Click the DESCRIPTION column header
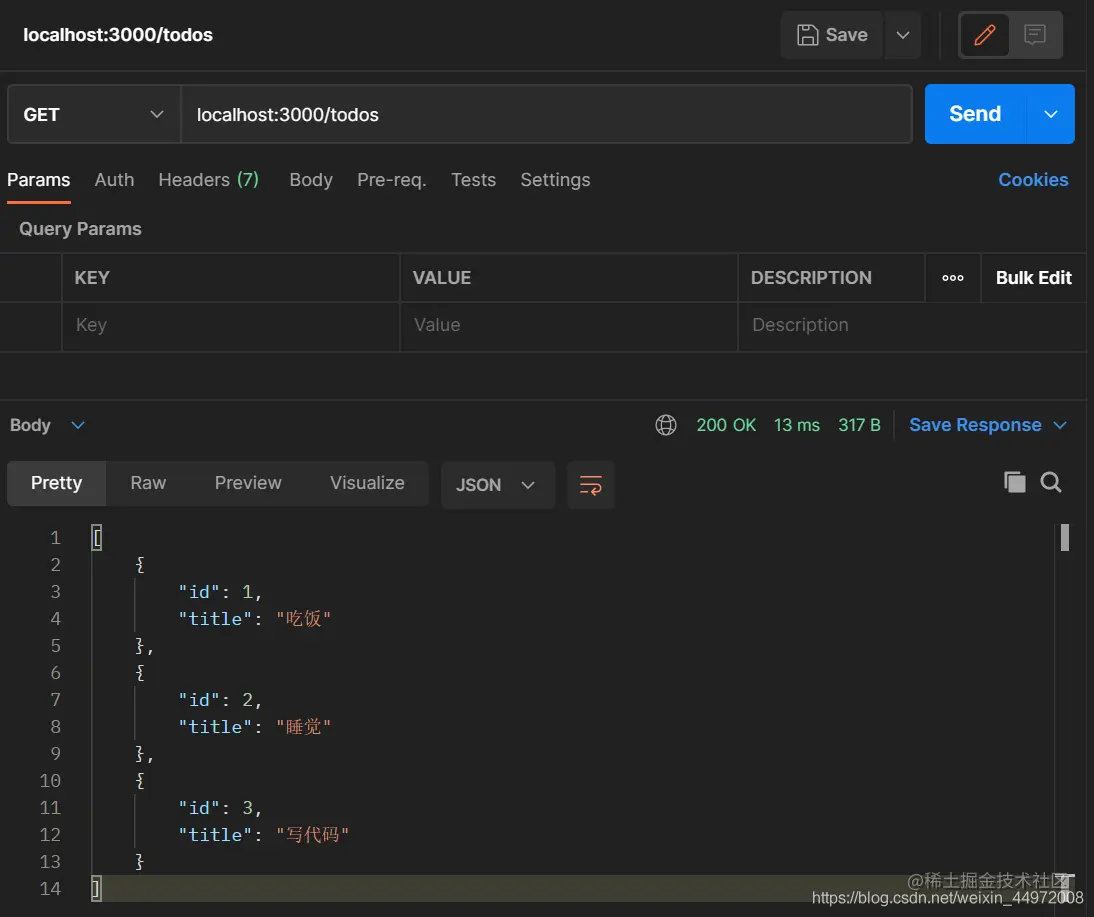The height and width of the screenshot is (917, 1094). pos(811,278)
